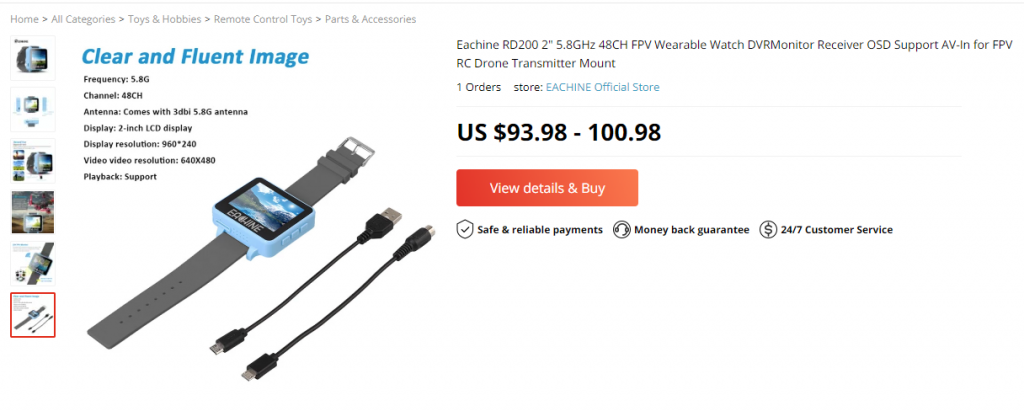This screenshot has width=1024, height=411.
Task: Select the fourth thumbnail with drone photo
Action: tap(33, 212)
